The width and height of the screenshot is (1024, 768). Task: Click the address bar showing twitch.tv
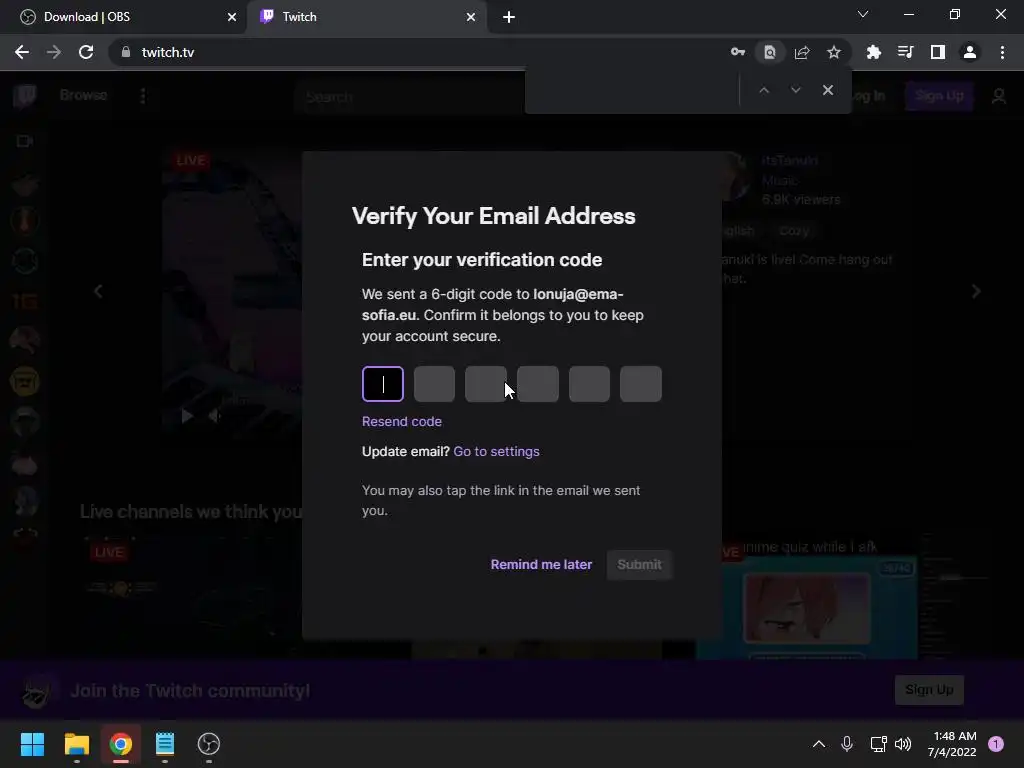(418, 52)
